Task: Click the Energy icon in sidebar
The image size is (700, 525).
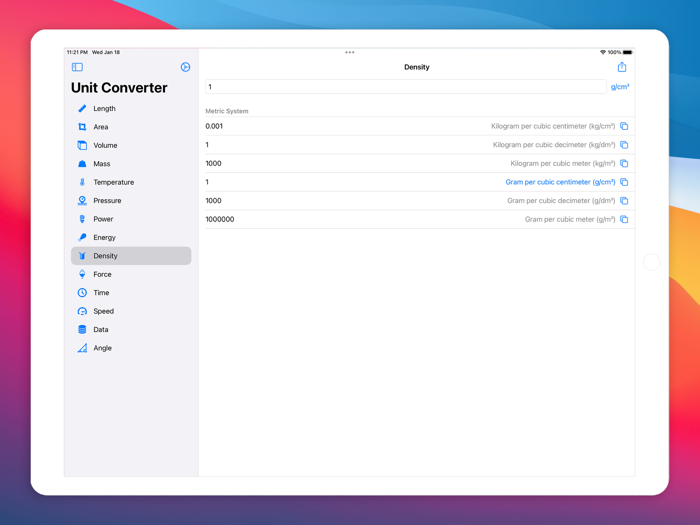Action: pyautogui.click(x=82, y=237)
